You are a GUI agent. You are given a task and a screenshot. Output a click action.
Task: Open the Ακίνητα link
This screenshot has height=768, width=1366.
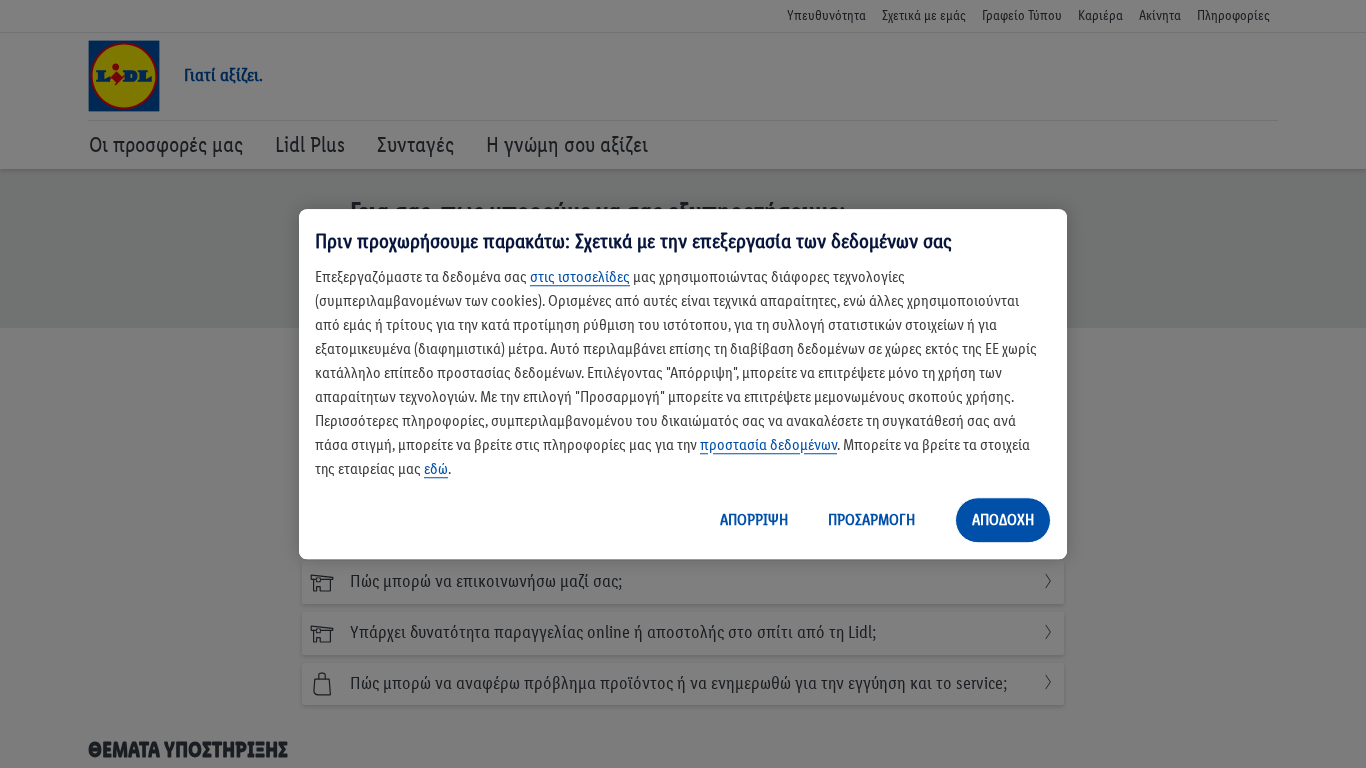point(1160,16)
